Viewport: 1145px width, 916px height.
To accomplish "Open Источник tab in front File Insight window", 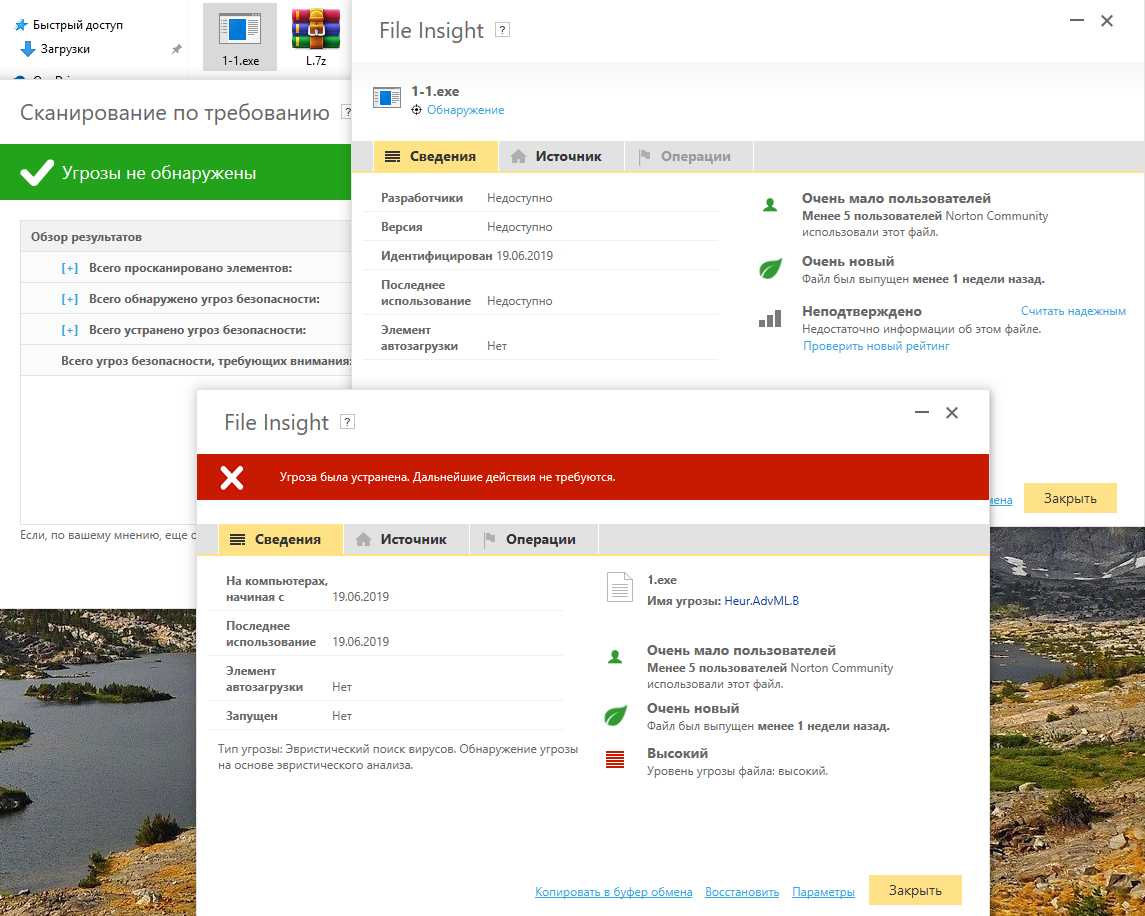I will click(406, 539).
